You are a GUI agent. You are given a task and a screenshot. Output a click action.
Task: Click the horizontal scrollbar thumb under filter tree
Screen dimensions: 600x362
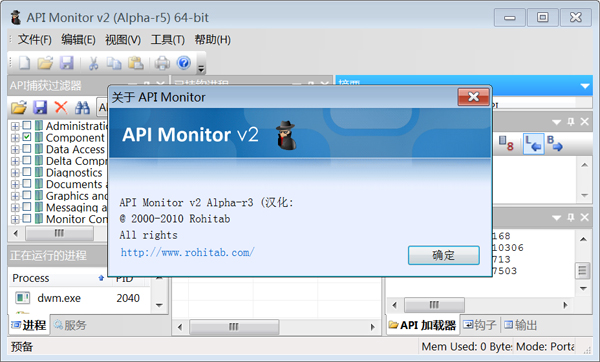59,233
